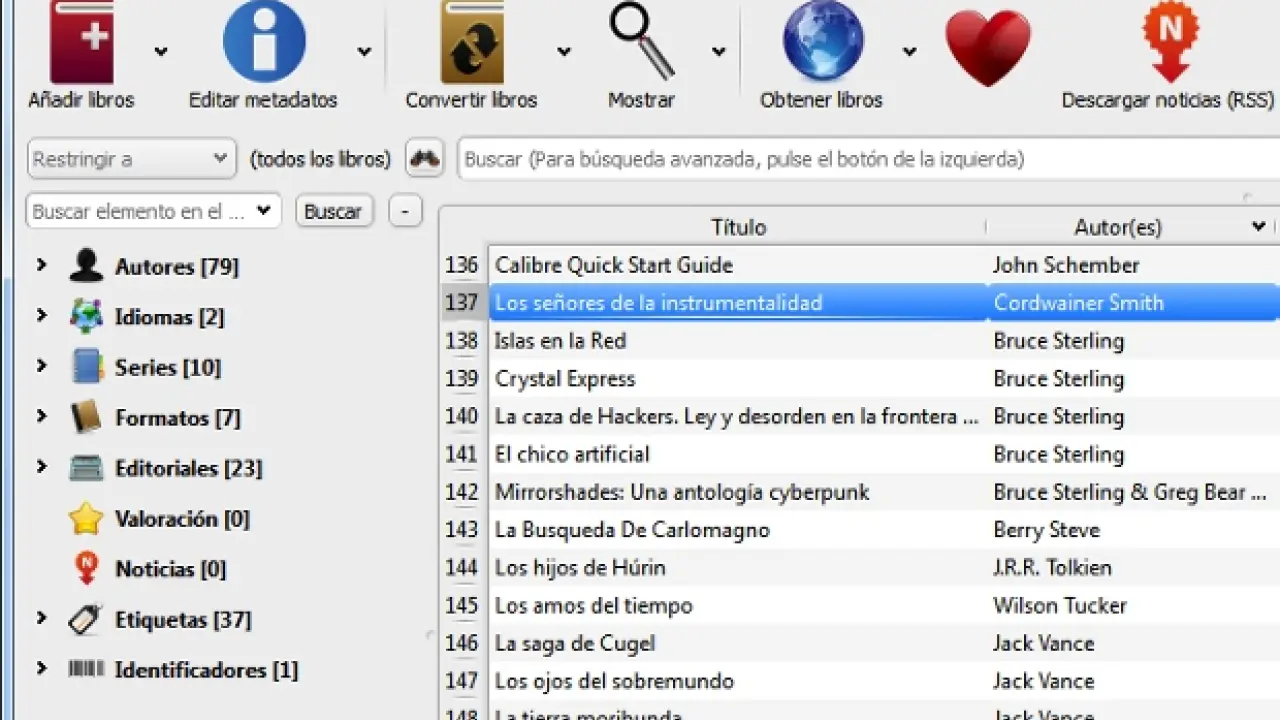This screenshot has width=1280, height=720.
Task: Click Descargar noticias (RSS) icon
Action: point(1169,42)
